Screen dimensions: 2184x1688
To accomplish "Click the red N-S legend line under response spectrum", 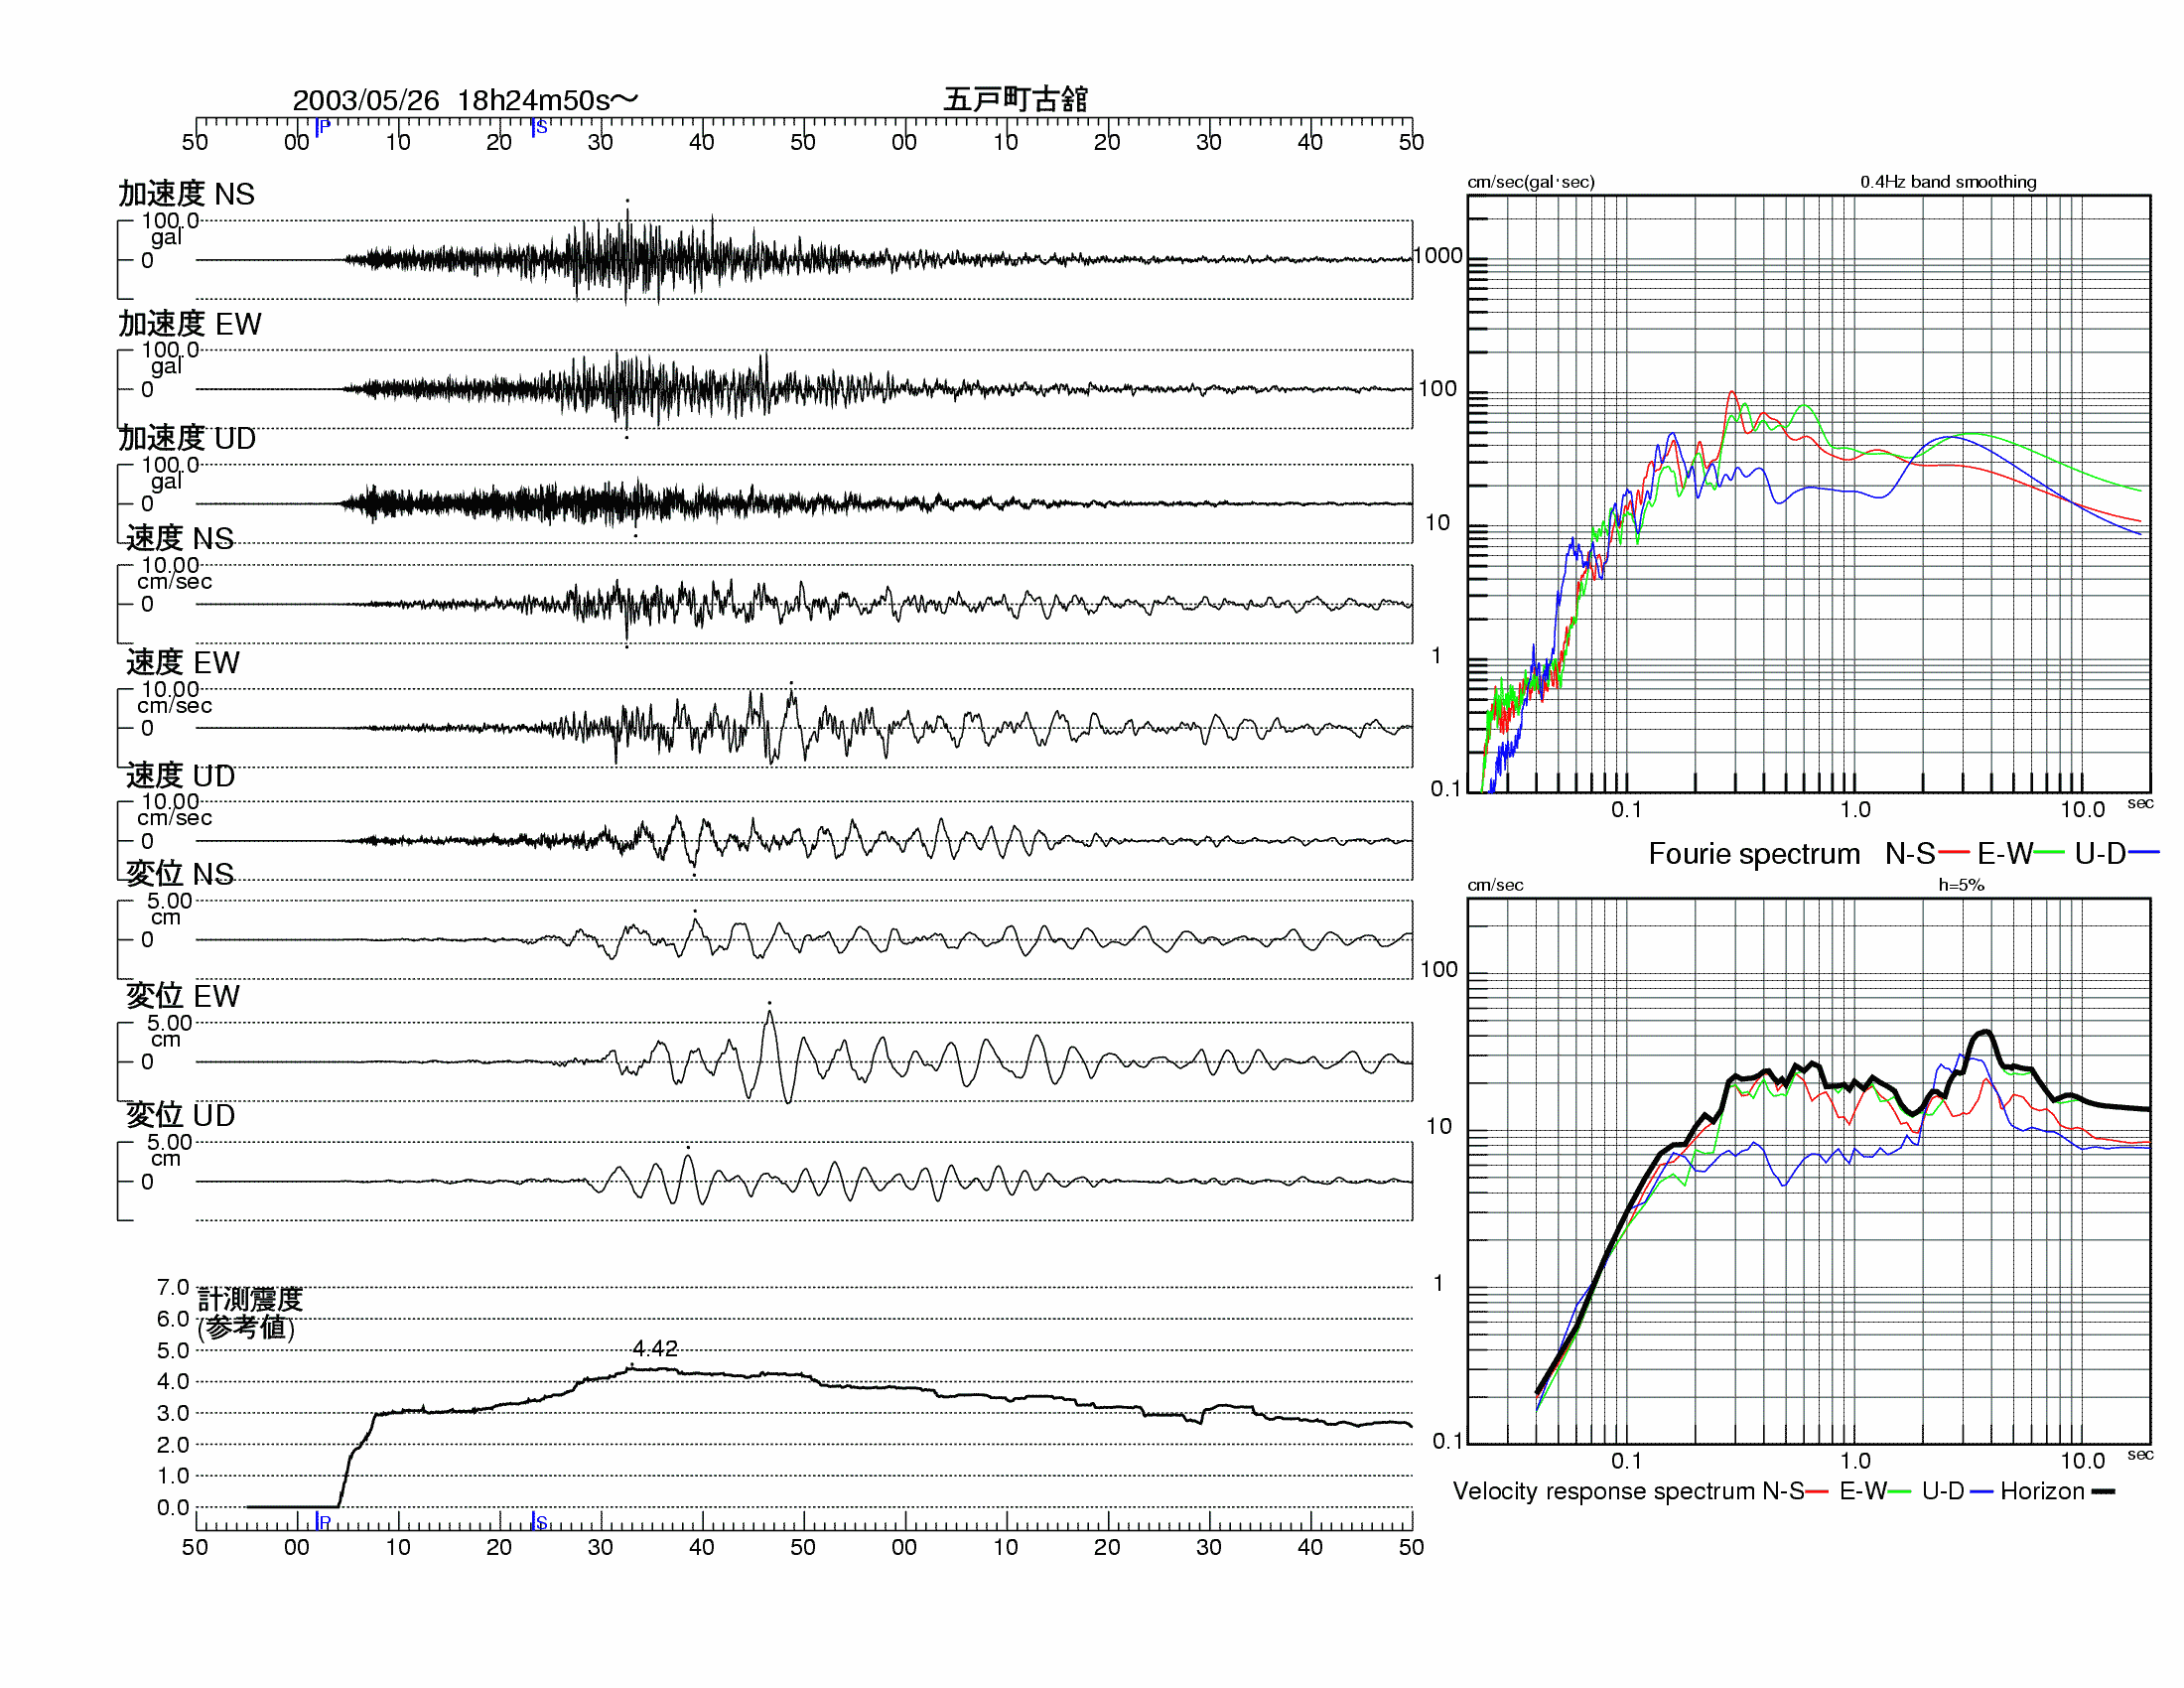I will tap(1817, 1491).
